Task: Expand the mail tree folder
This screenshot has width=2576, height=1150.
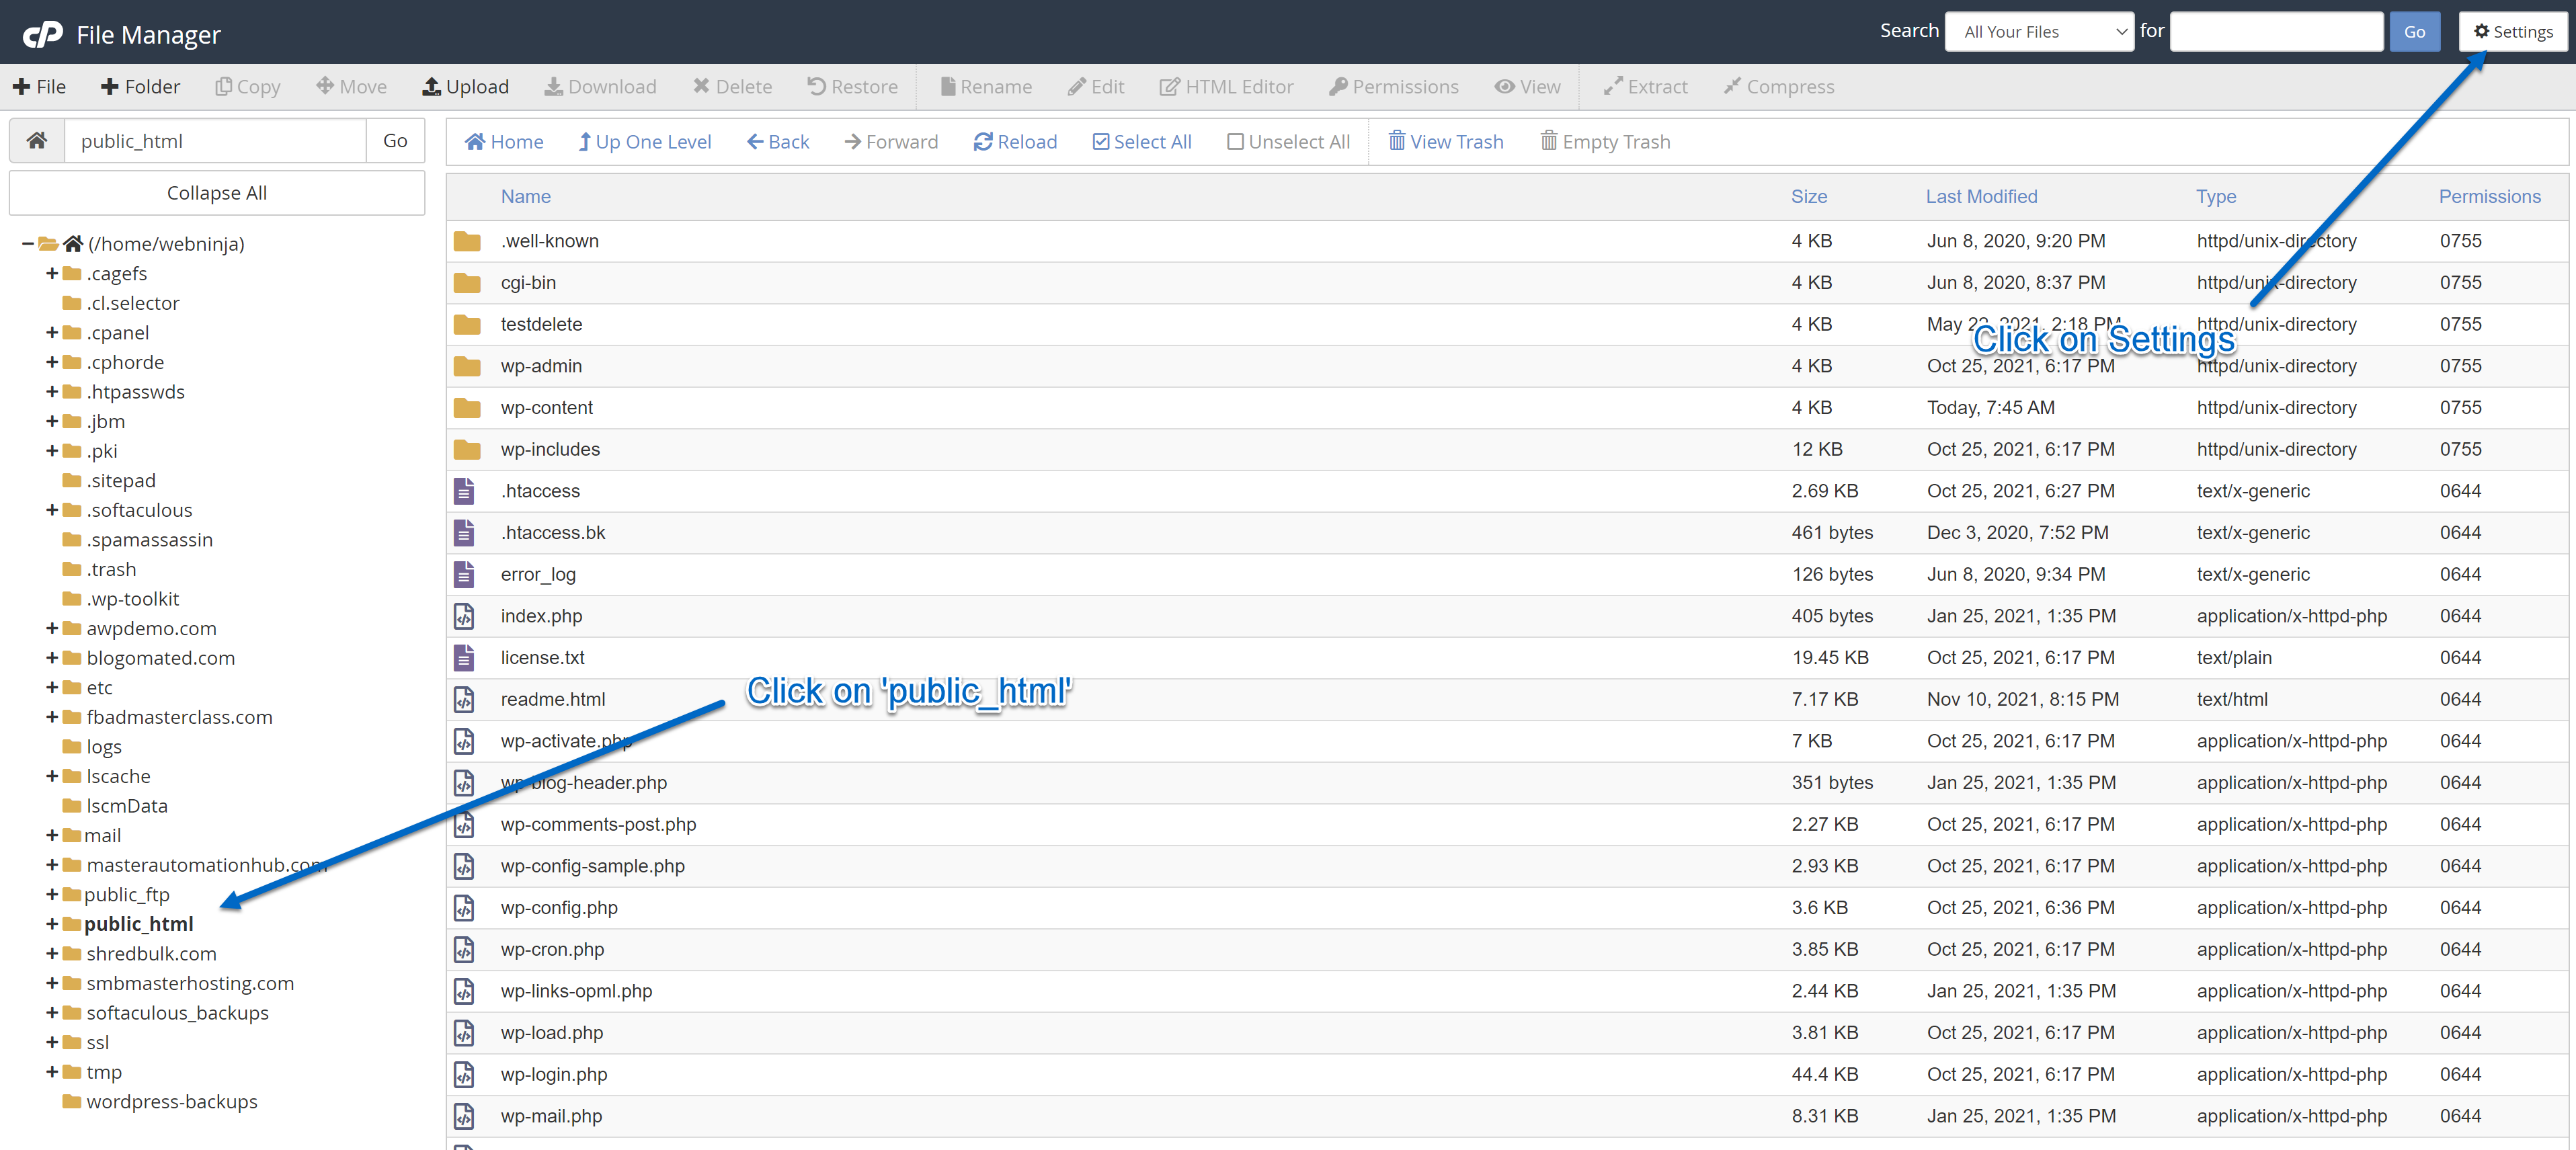Action: pyautogui.click(x=52, y=835)
